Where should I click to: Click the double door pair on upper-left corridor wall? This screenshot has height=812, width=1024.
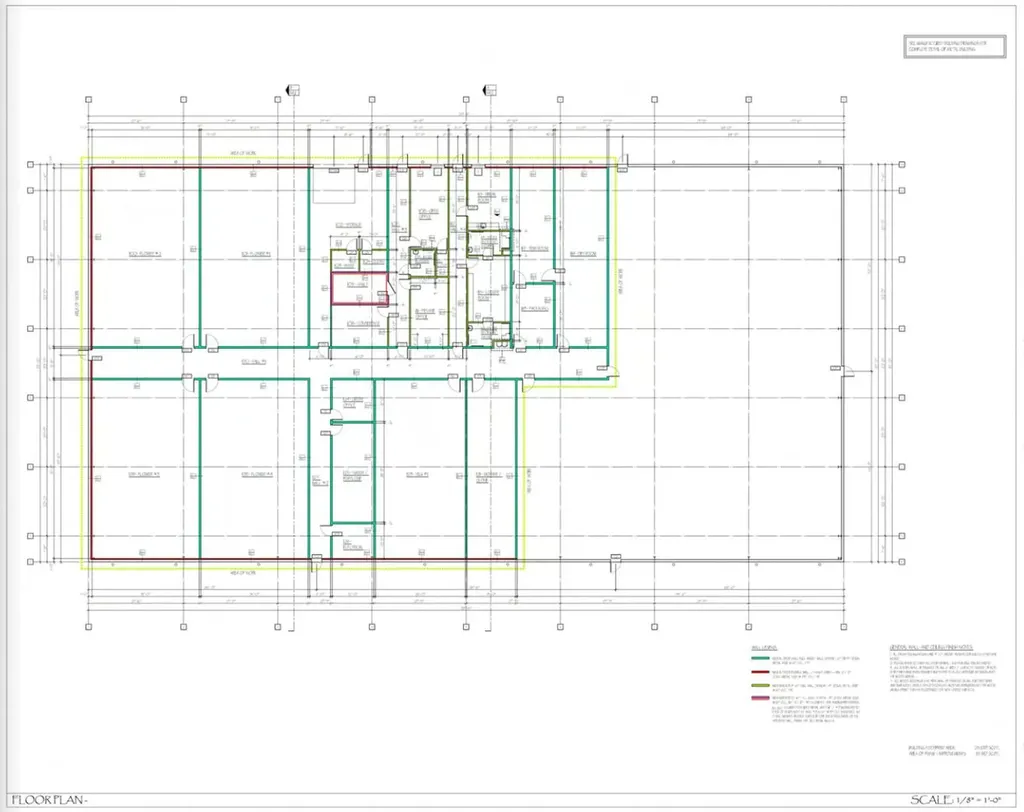(x=200, y=341)
